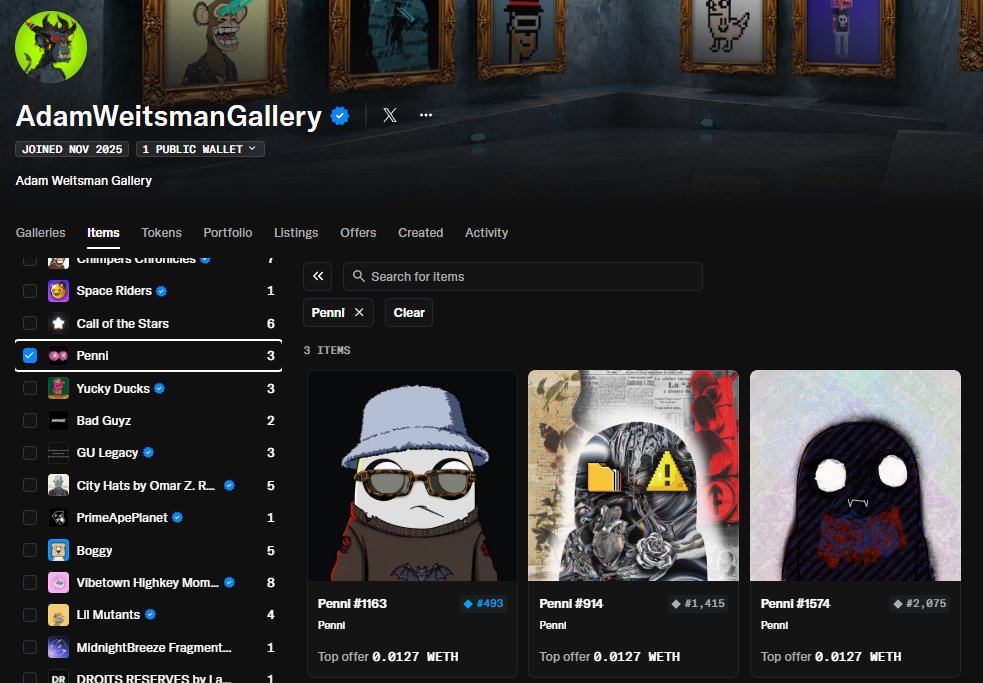Switch to the Galleries tab
This screenshot has width=983, height=683.
41,233
